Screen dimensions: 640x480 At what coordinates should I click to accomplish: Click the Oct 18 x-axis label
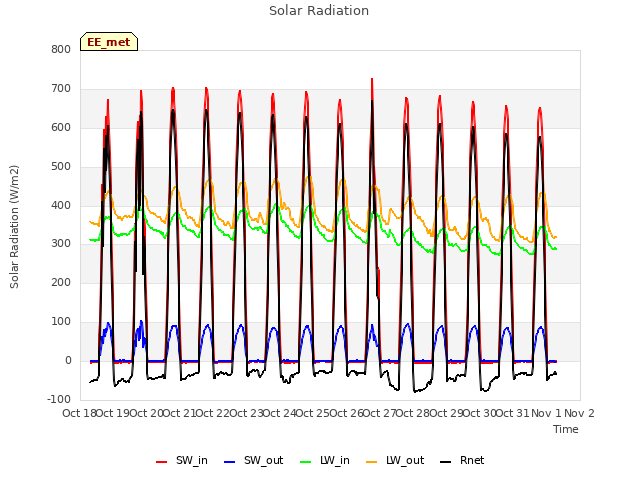[80, 413]
